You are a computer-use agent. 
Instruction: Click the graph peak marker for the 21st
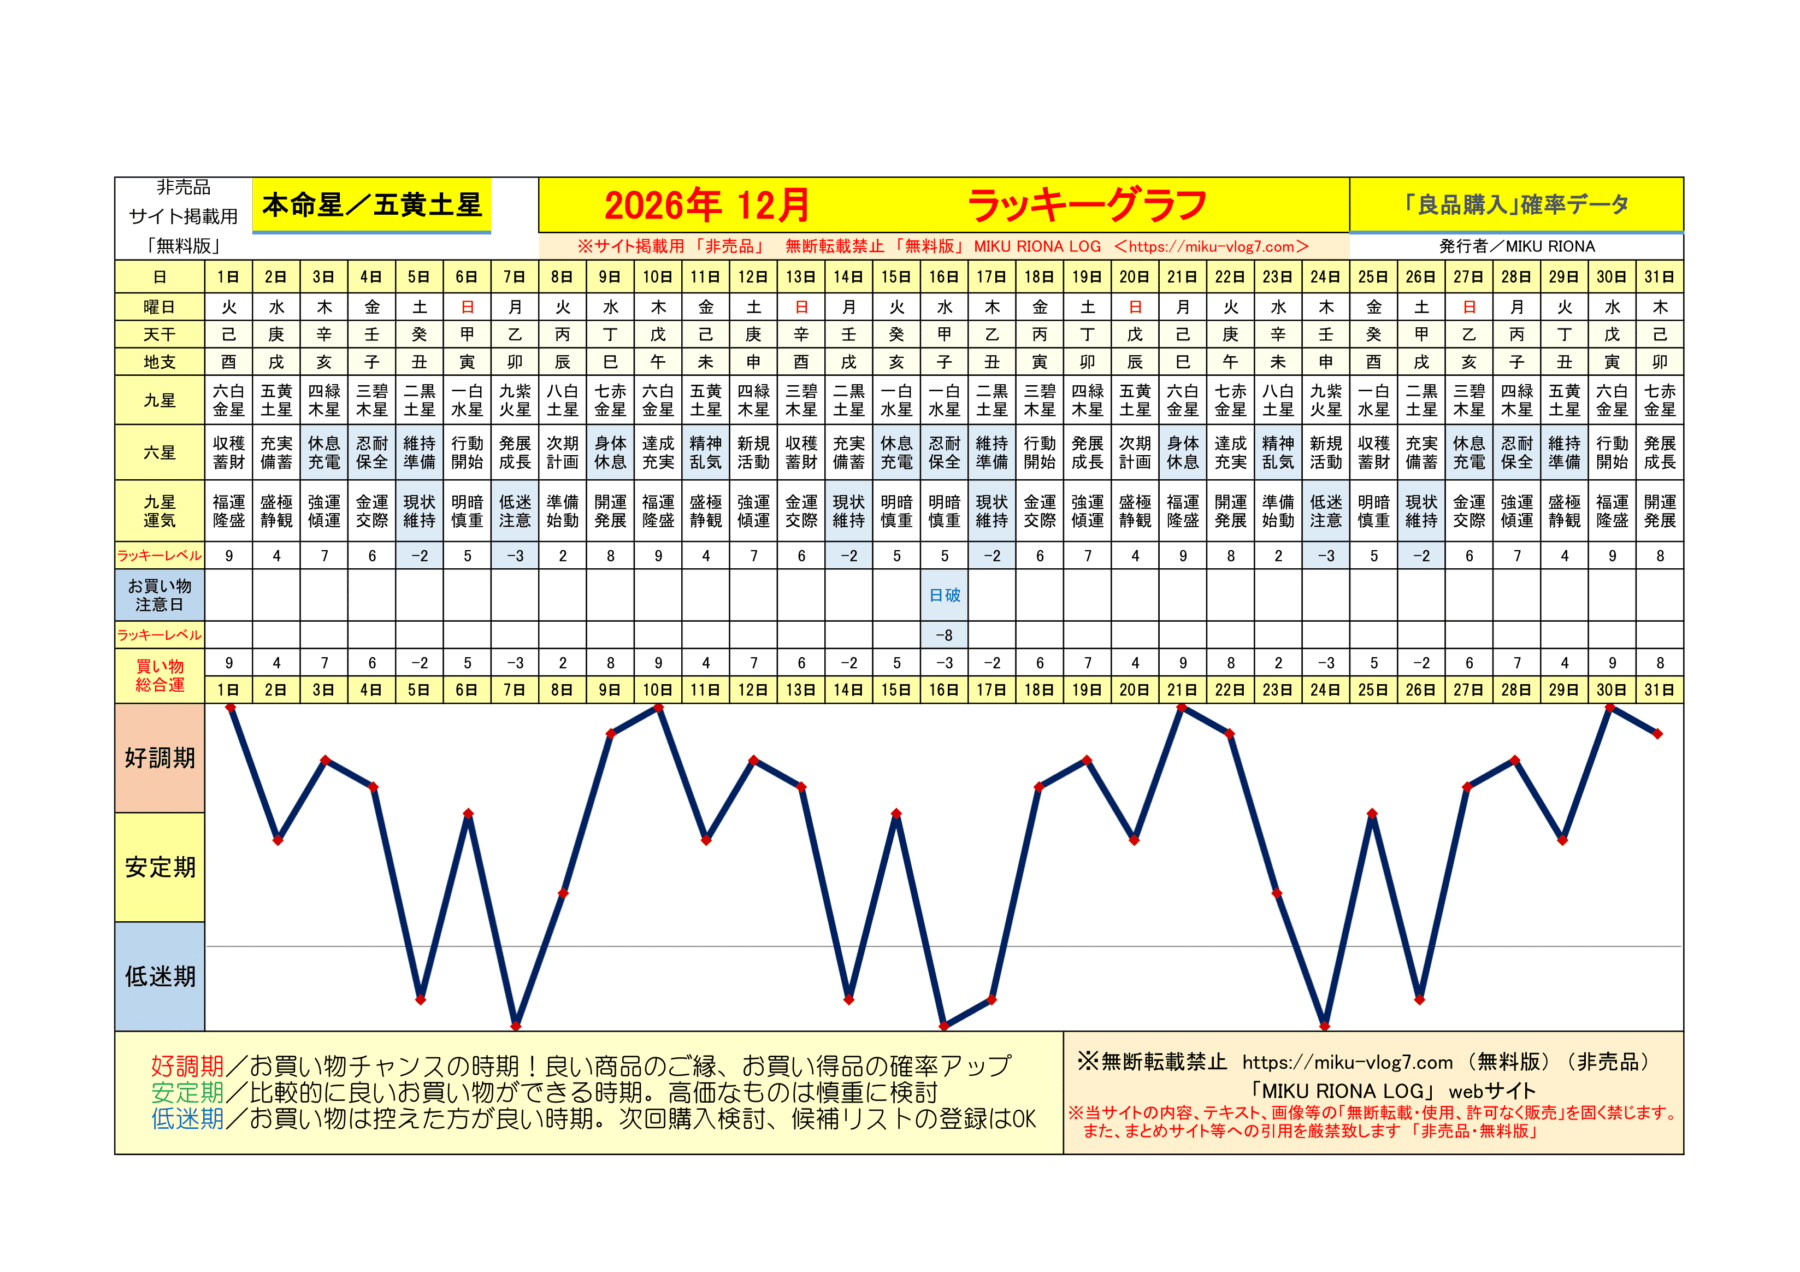coord(1182,708)
